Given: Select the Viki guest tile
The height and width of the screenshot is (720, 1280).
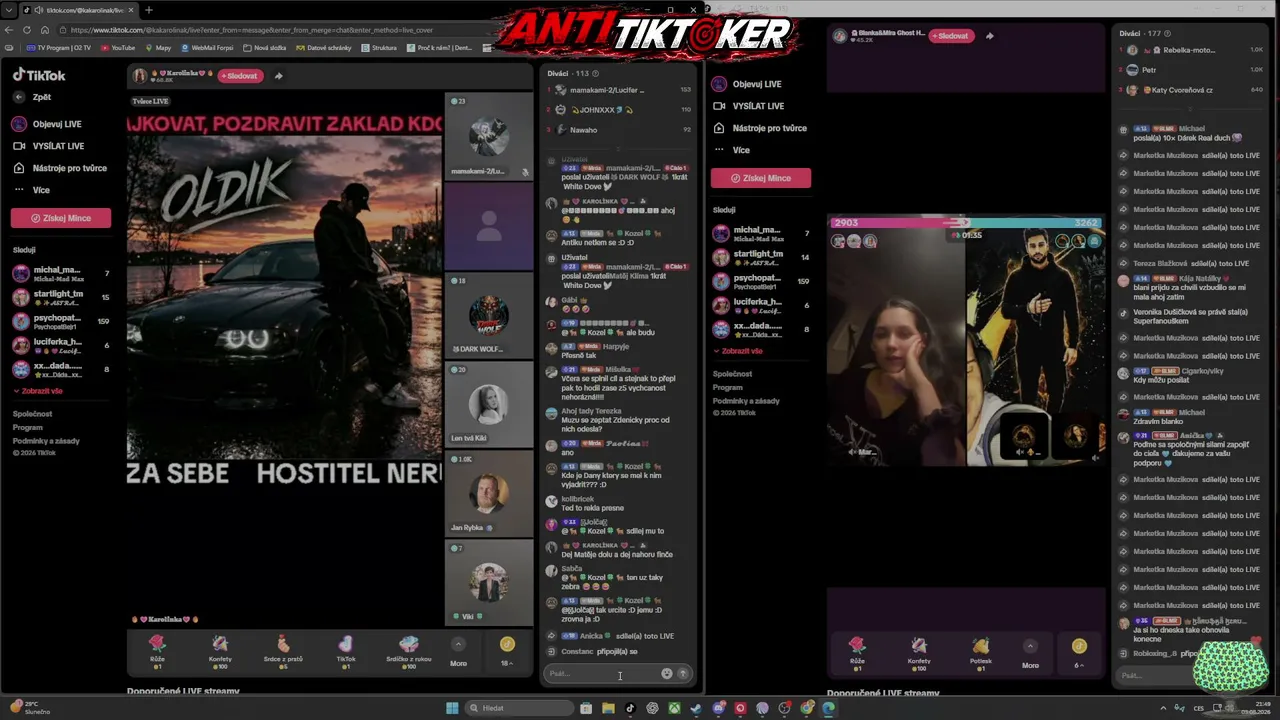Looking at the screenshot, I should (x=489, y=583).
